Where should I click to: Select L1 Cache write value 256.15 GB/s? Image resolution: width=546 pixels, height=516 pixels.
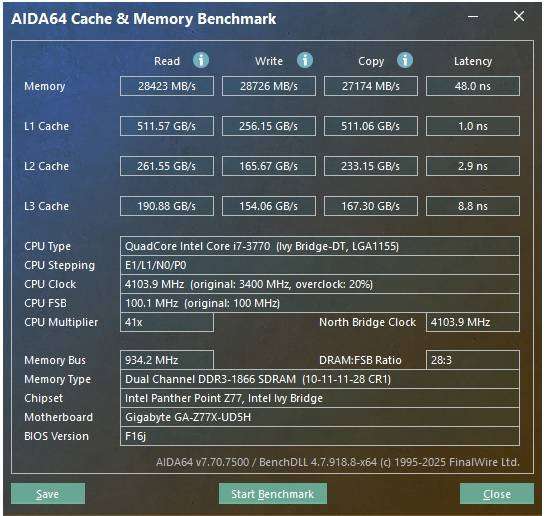pos(269,126)
